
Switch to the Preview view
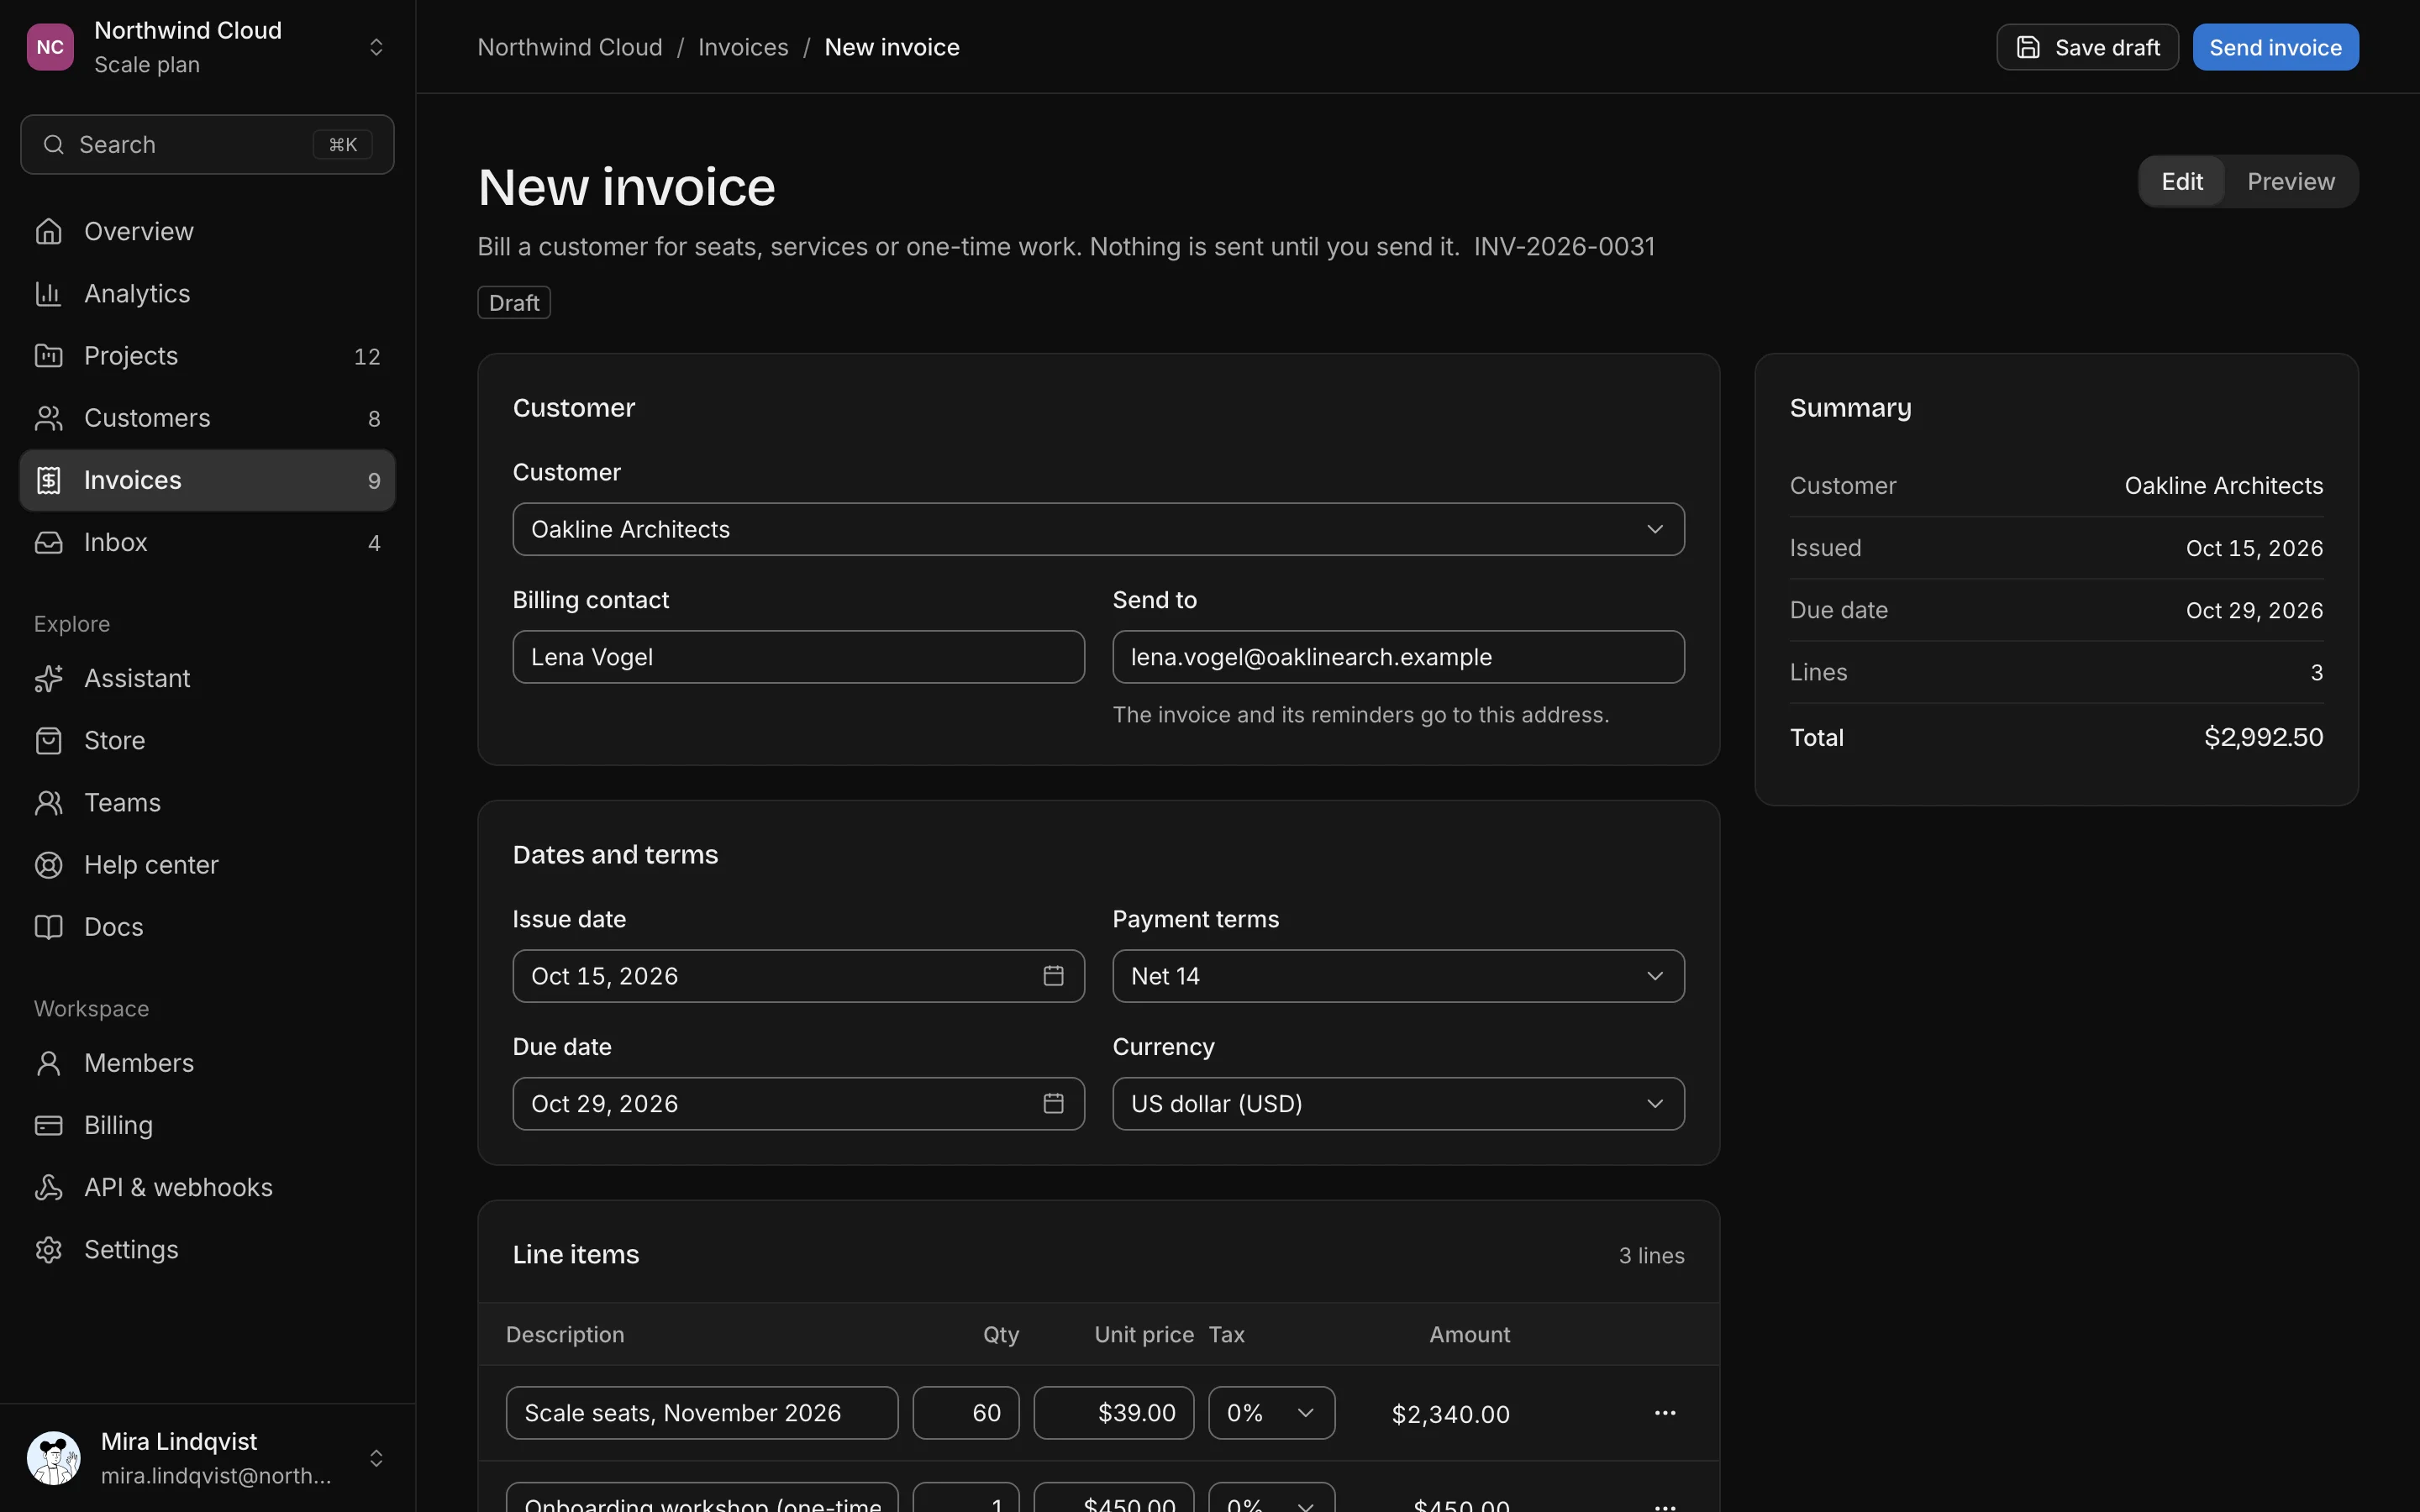coord(2290,181)
